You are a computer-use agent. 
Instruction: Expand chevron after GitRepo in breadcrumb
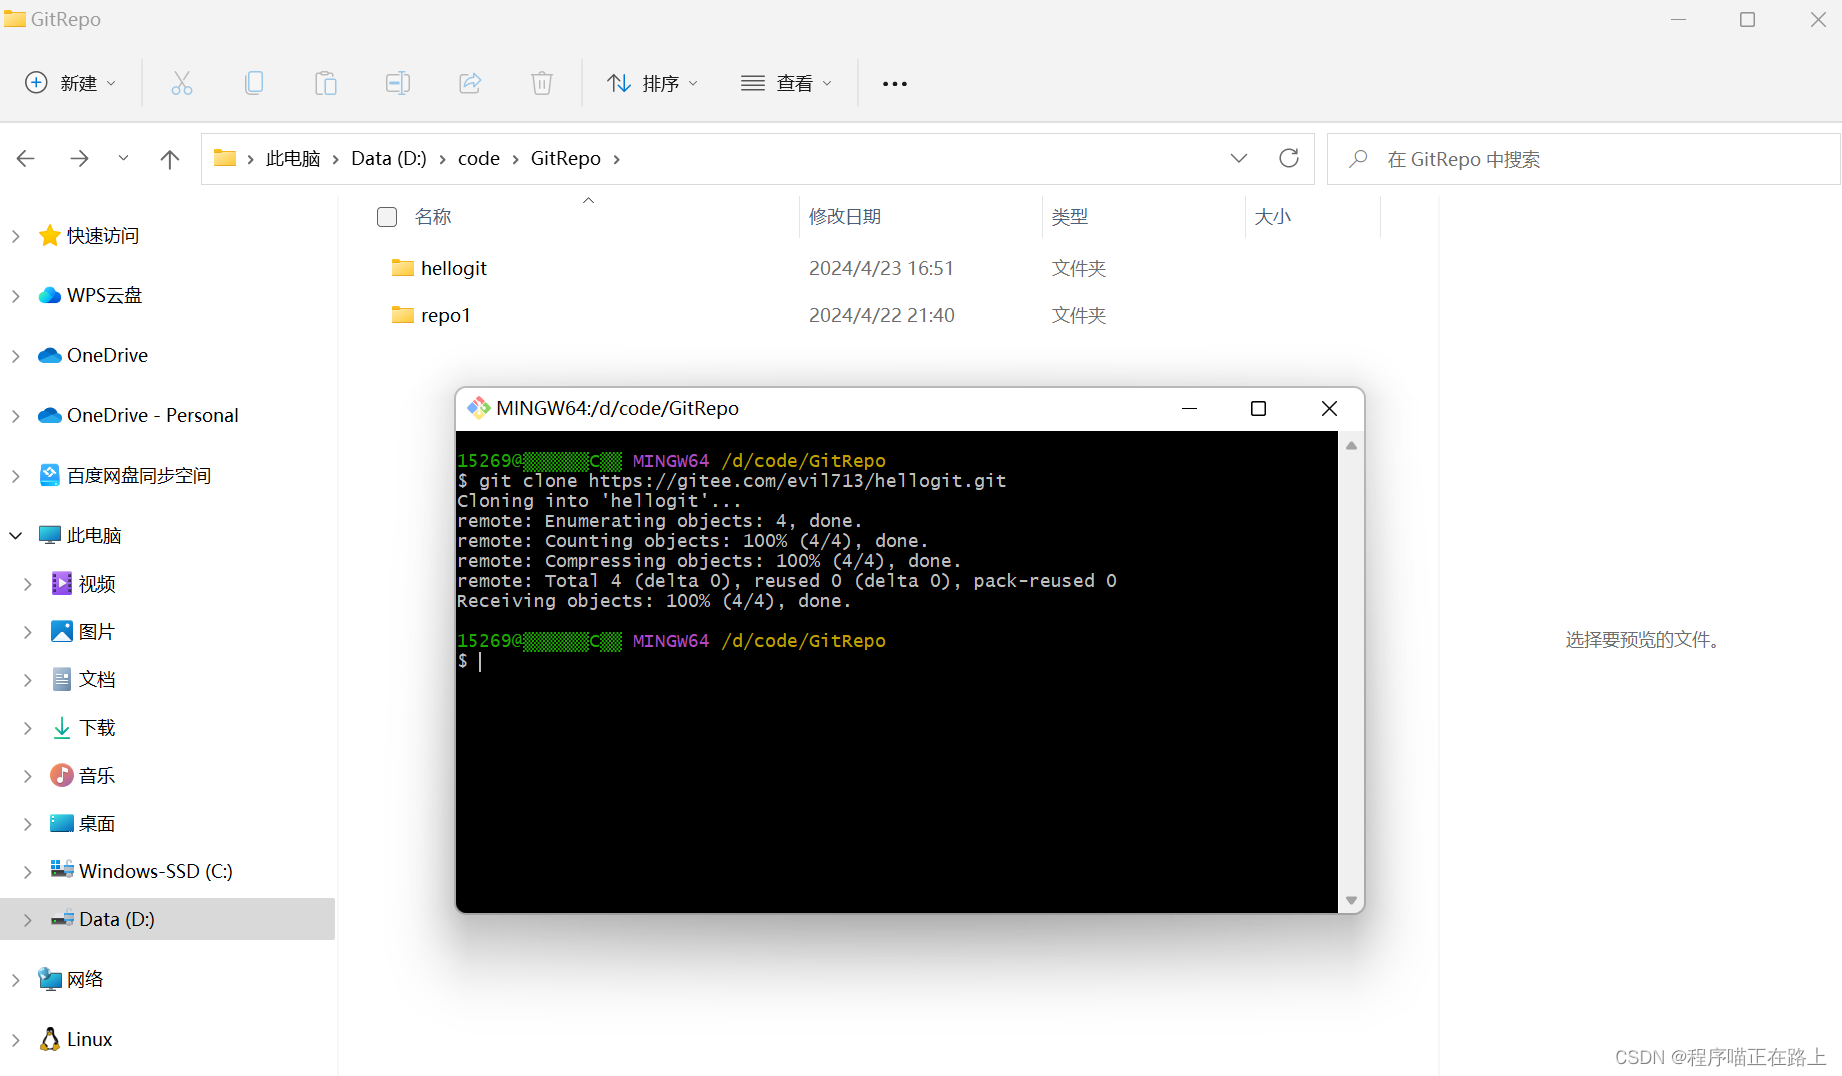point(617,159)
